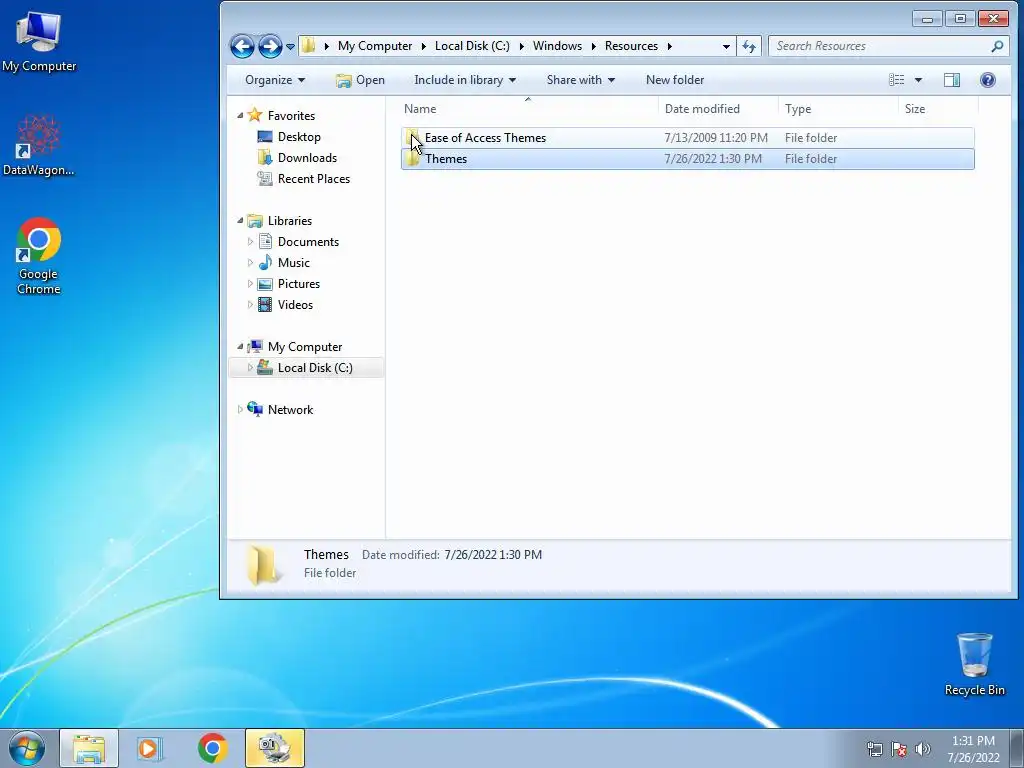This screenshot has width=1024, height=768.
Task: Open Favorites in navigation pane
Action: pos(291,116)
